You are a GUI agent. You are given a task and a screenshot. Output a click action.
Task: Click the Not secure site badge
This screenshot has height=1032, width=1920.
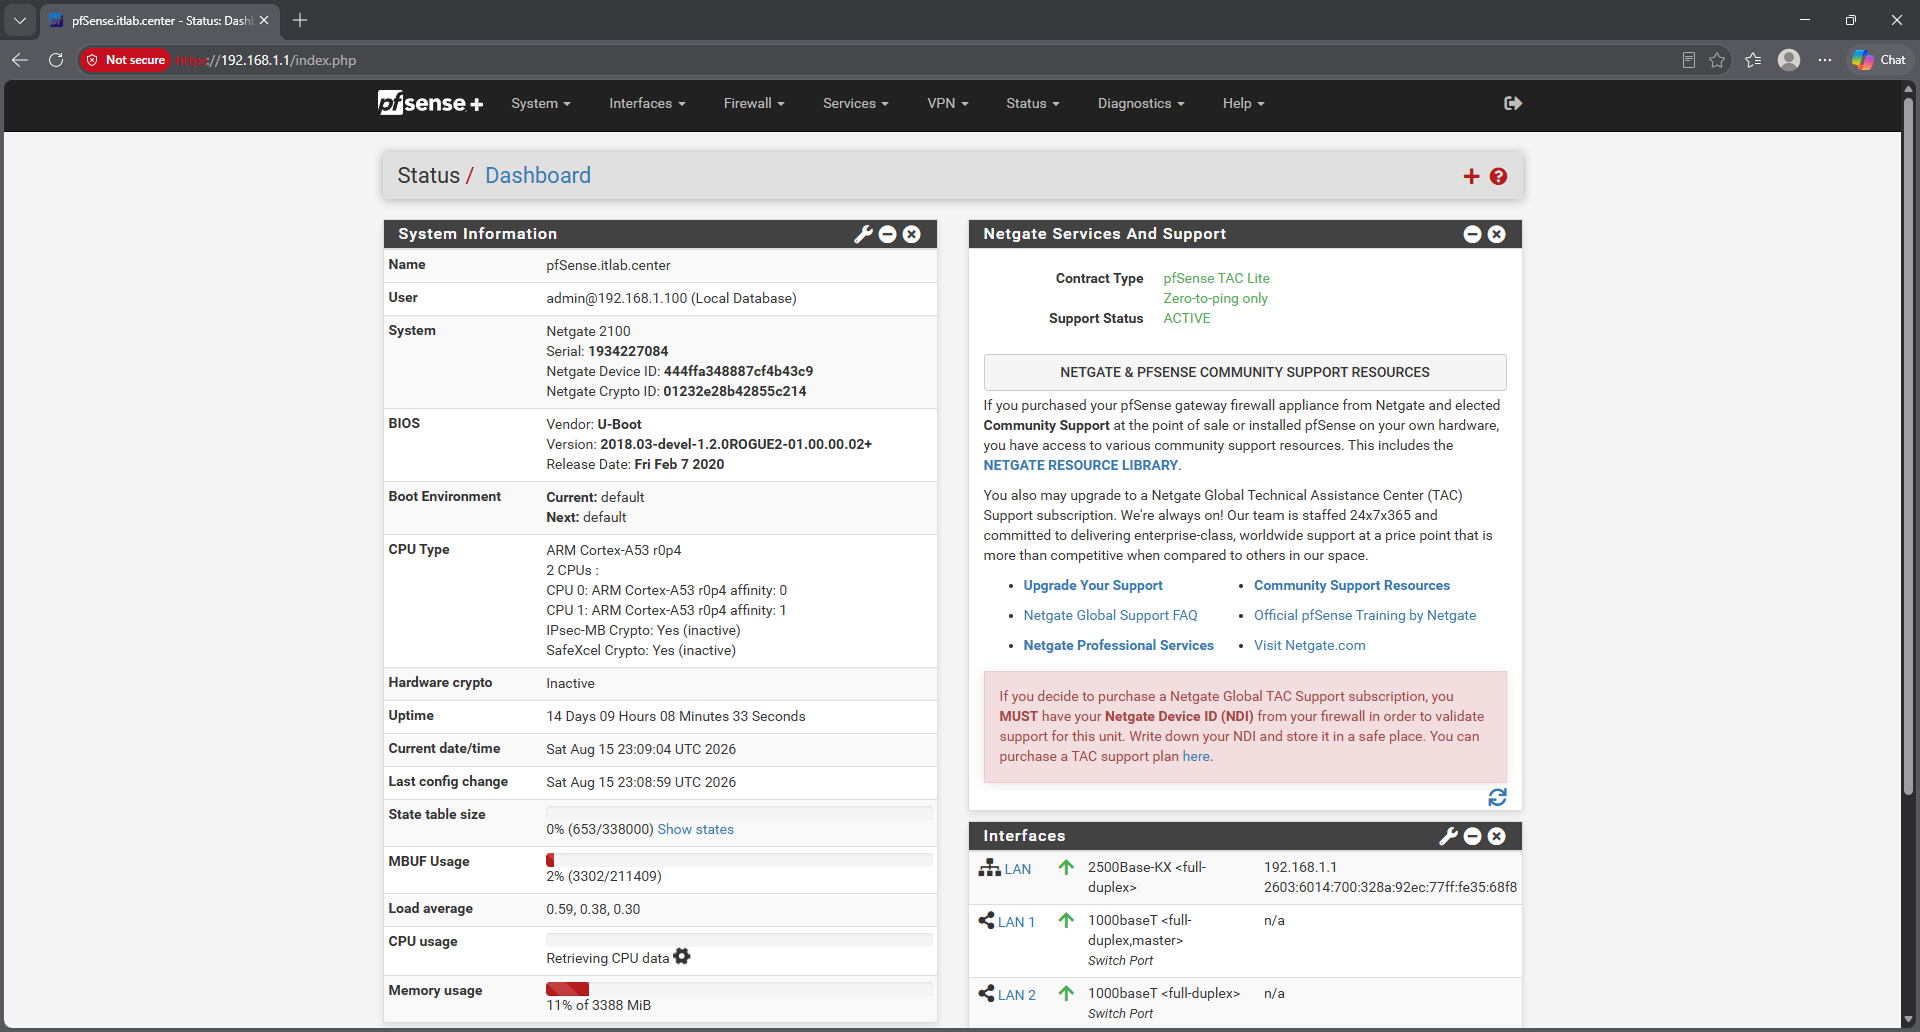126,60
